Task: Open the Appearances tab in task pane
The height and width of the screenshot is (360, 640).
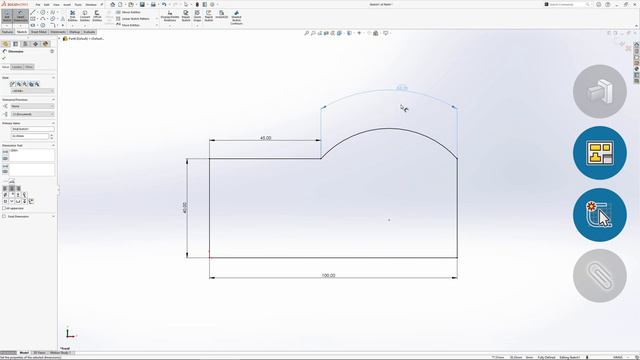Action: (636, 69)
